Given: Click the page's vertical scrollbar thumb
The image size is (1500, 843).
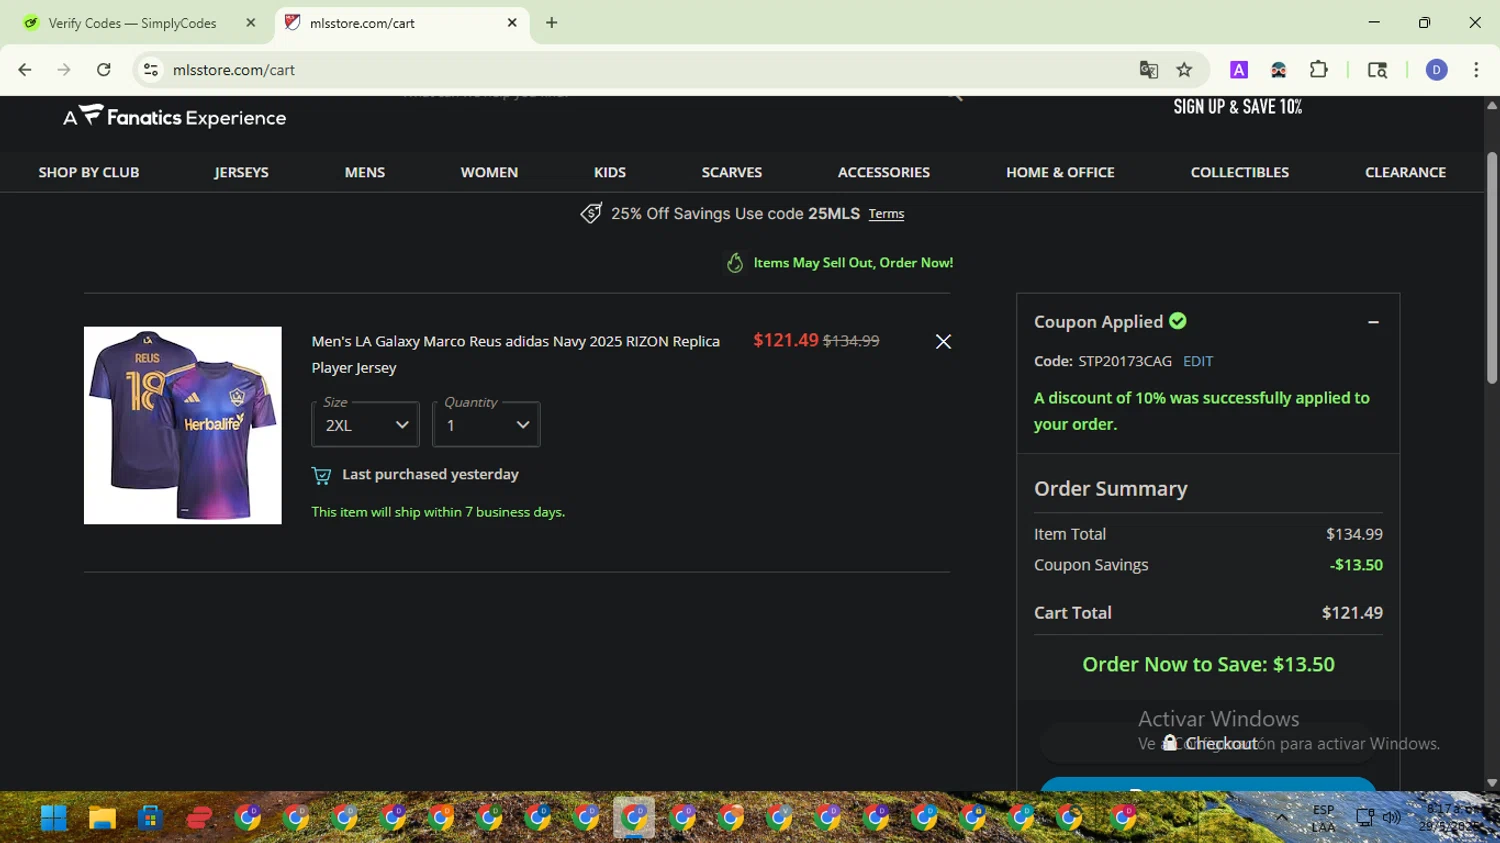Looking at the screenshot, I should [x=1492, y=268].
